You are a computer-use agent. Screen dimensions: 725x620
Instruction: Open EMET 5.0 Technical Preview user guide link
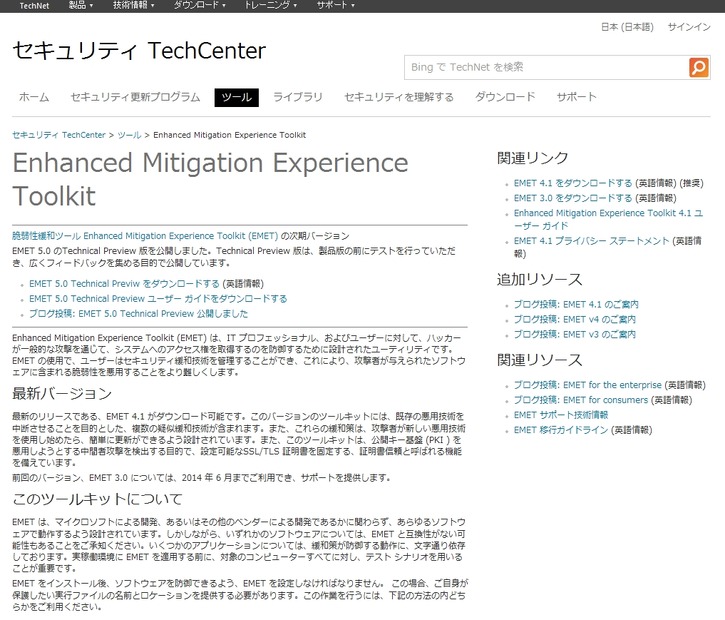pos(158,299)
